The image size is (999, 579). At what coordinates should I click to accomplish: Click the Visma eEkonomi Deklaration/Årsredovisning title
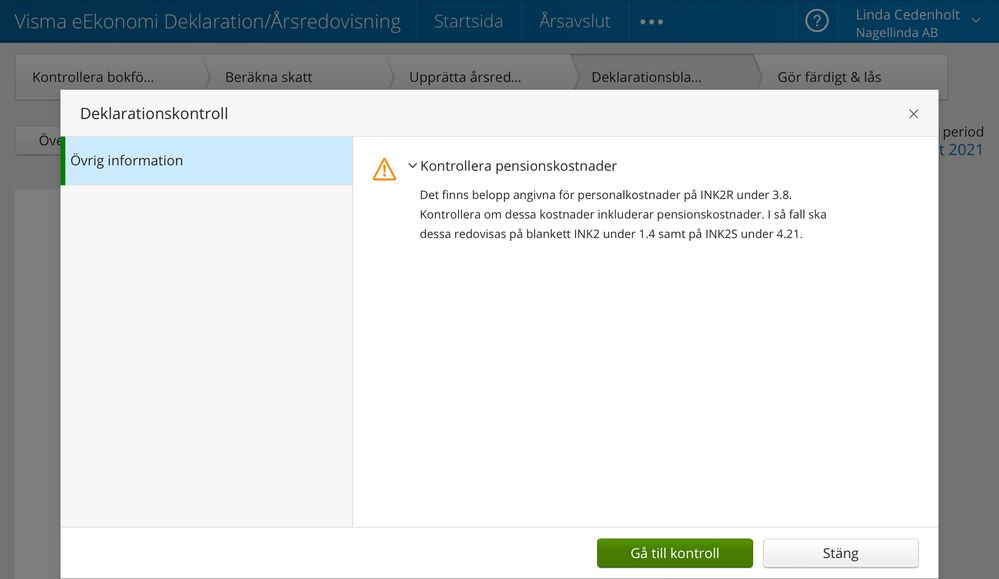pos(207,21)
